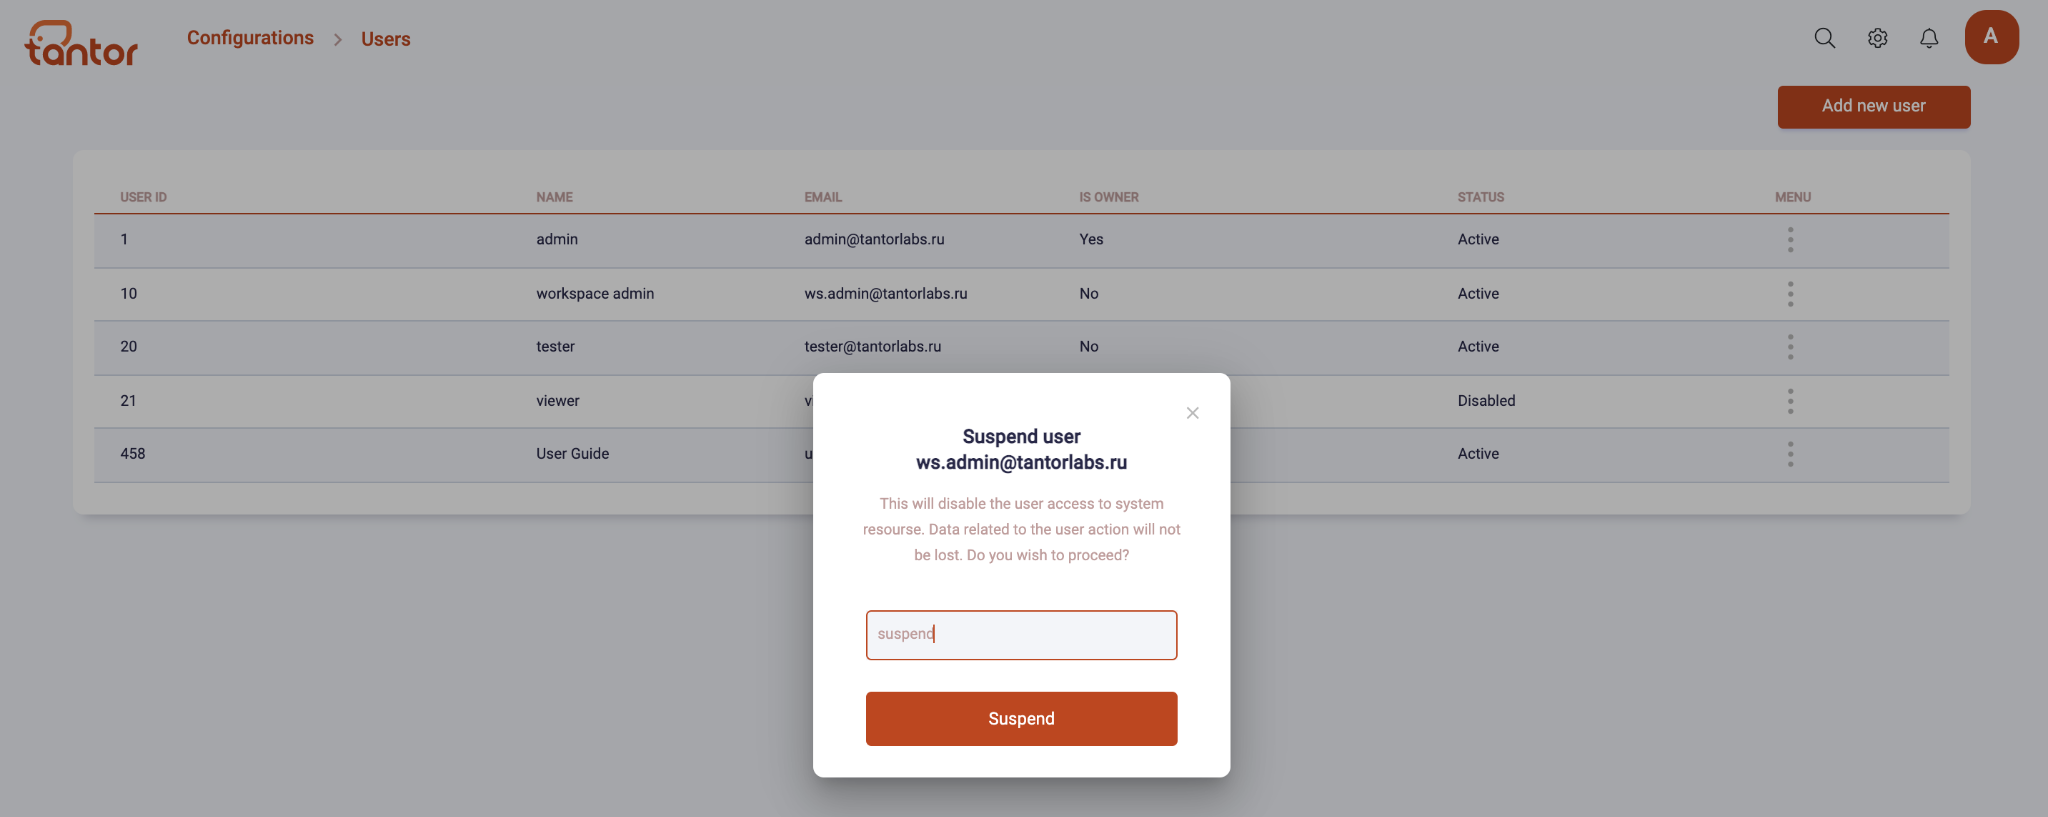Image resolution: width=2048 pixels, height=817 pixels.
Task: Open the three-dot menu for admin
Action: [1790, 240]
